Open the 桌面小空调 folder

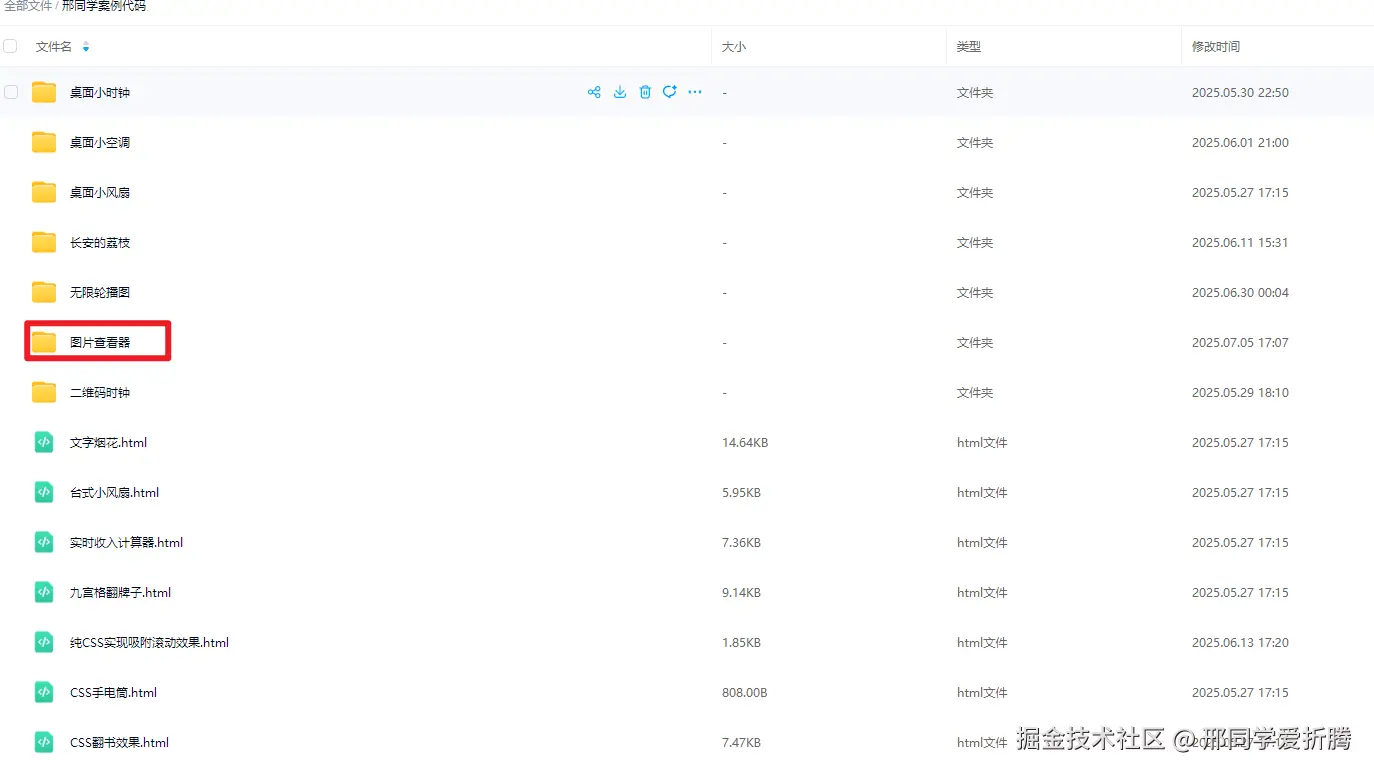point(99,142)
